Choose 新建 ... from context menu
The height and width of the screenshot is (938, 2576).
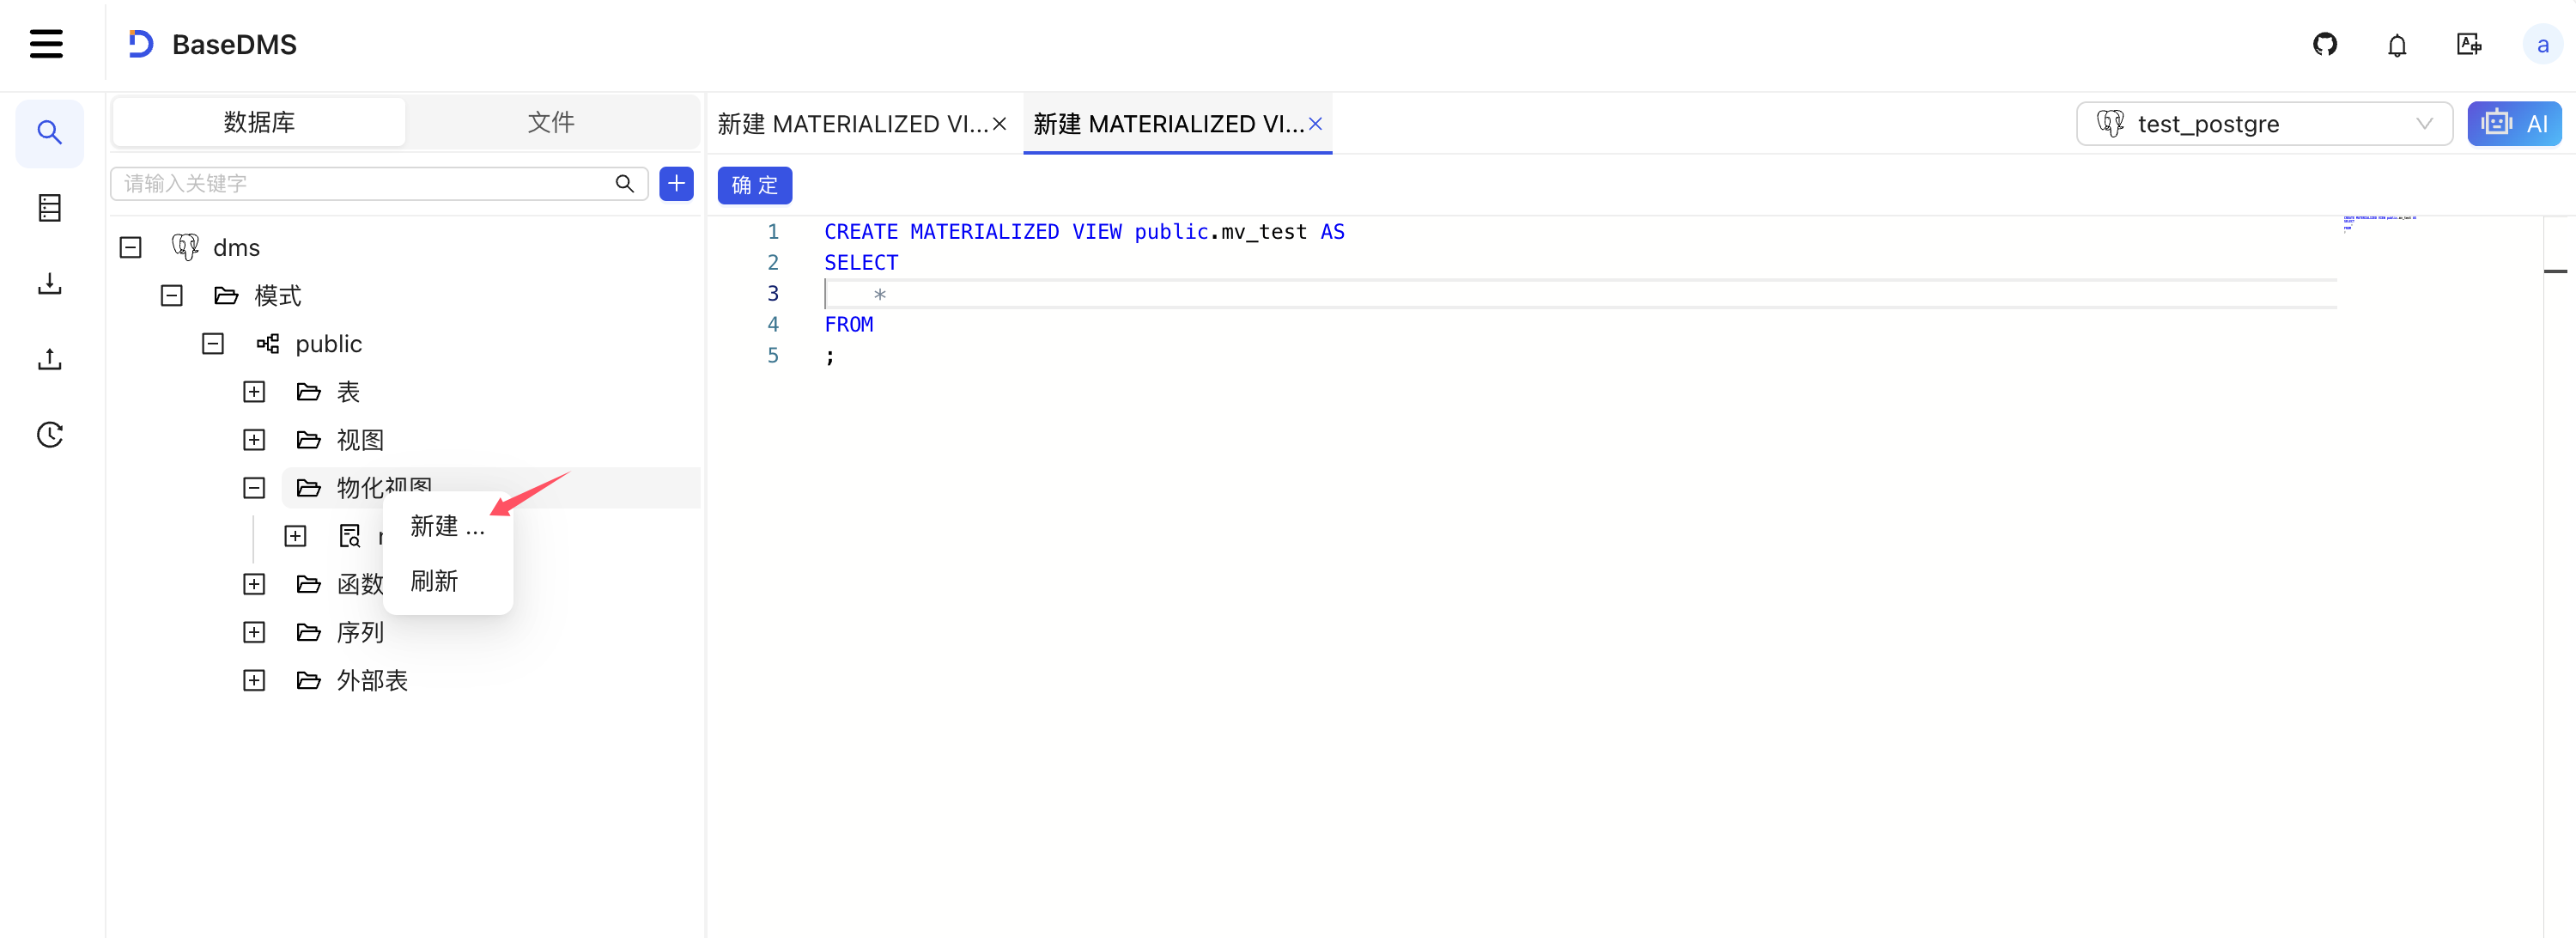(x=447, y=527)
